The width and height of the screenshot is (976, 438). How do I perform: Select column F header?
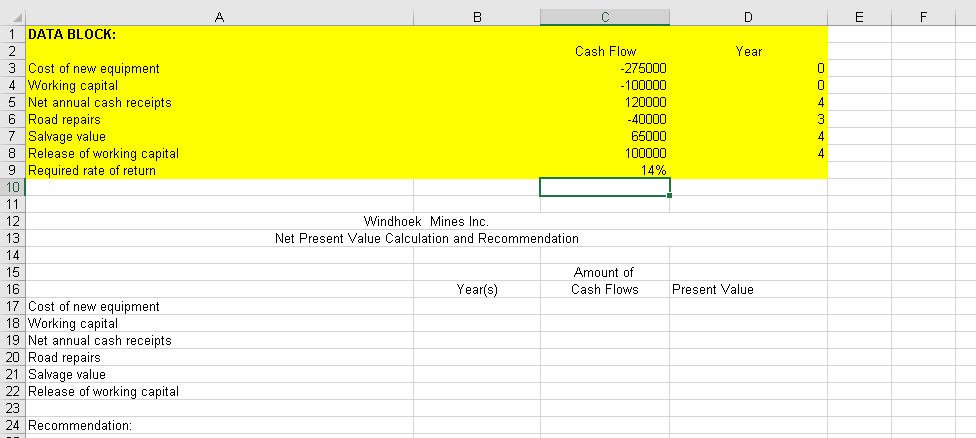tap(923, 17)
